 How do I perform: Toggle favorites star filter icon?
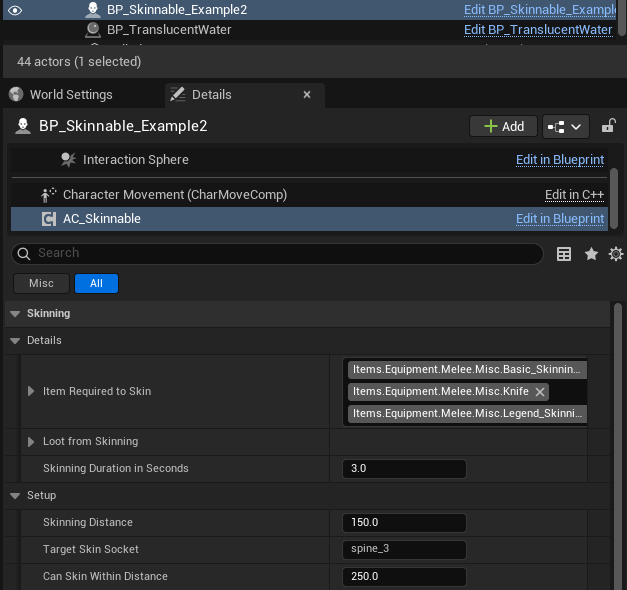tap(591, 254)
